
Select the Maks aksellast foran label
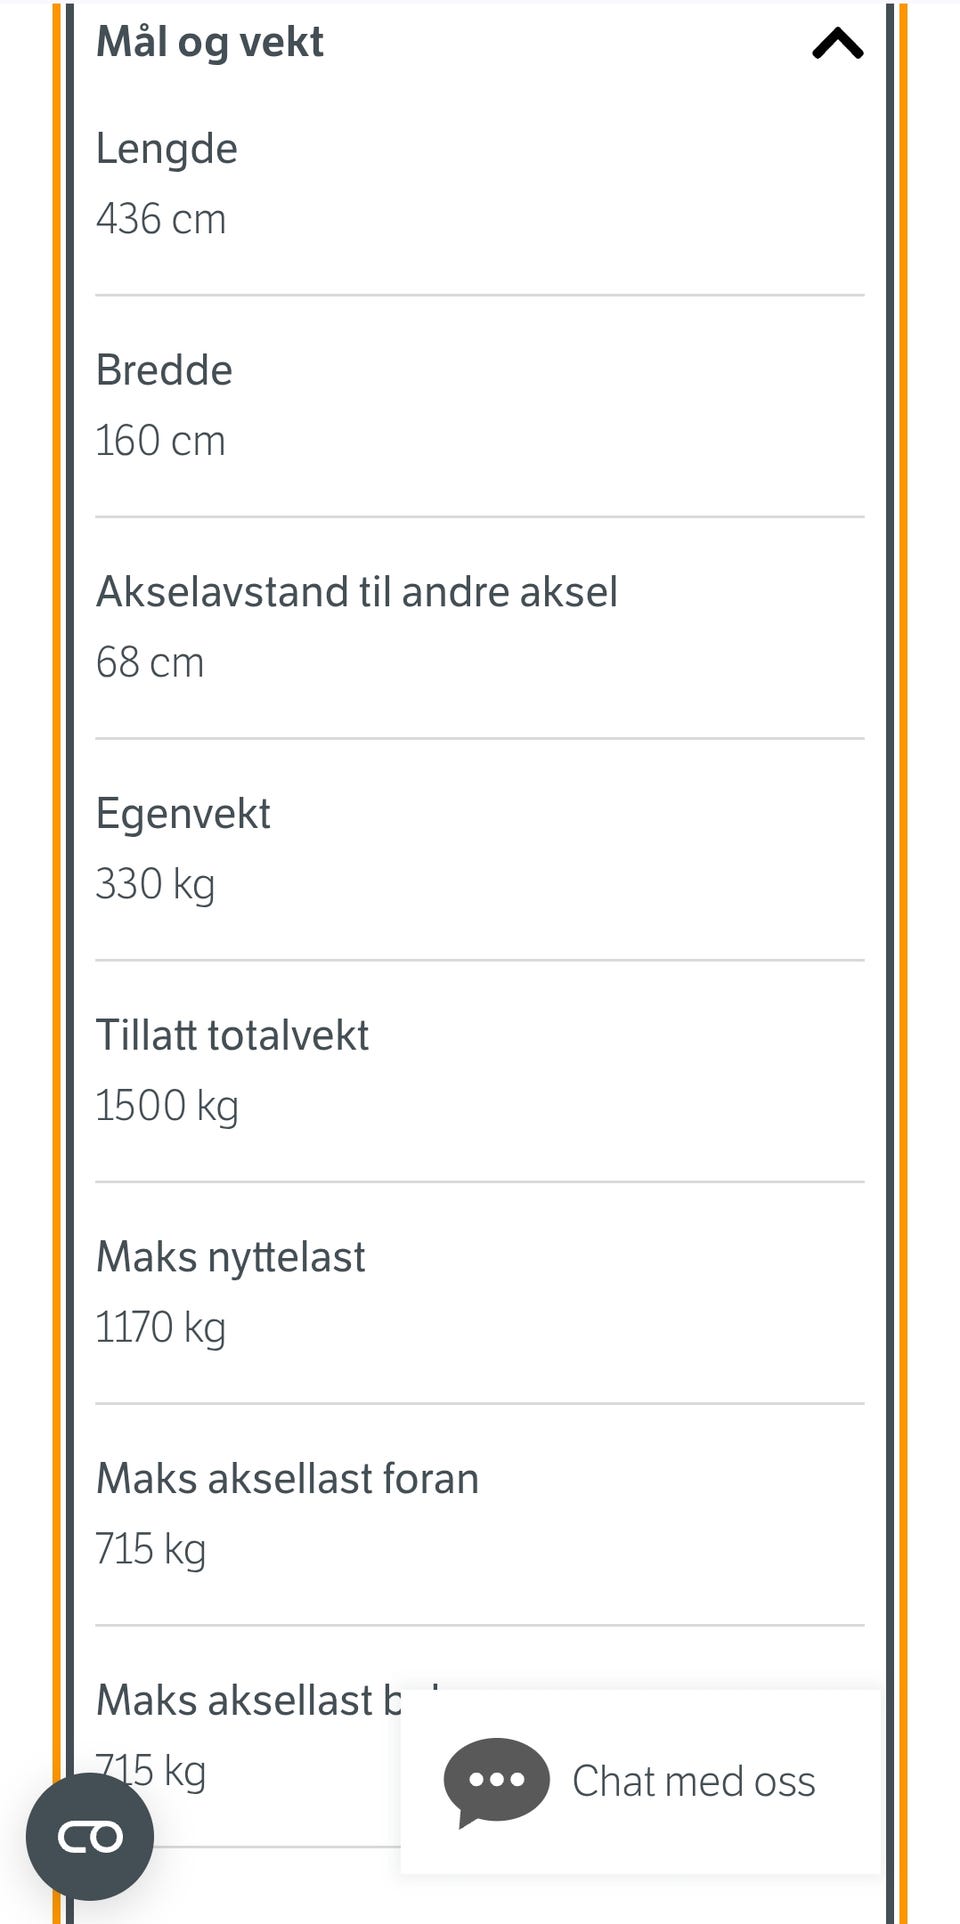coord(288,1479)
